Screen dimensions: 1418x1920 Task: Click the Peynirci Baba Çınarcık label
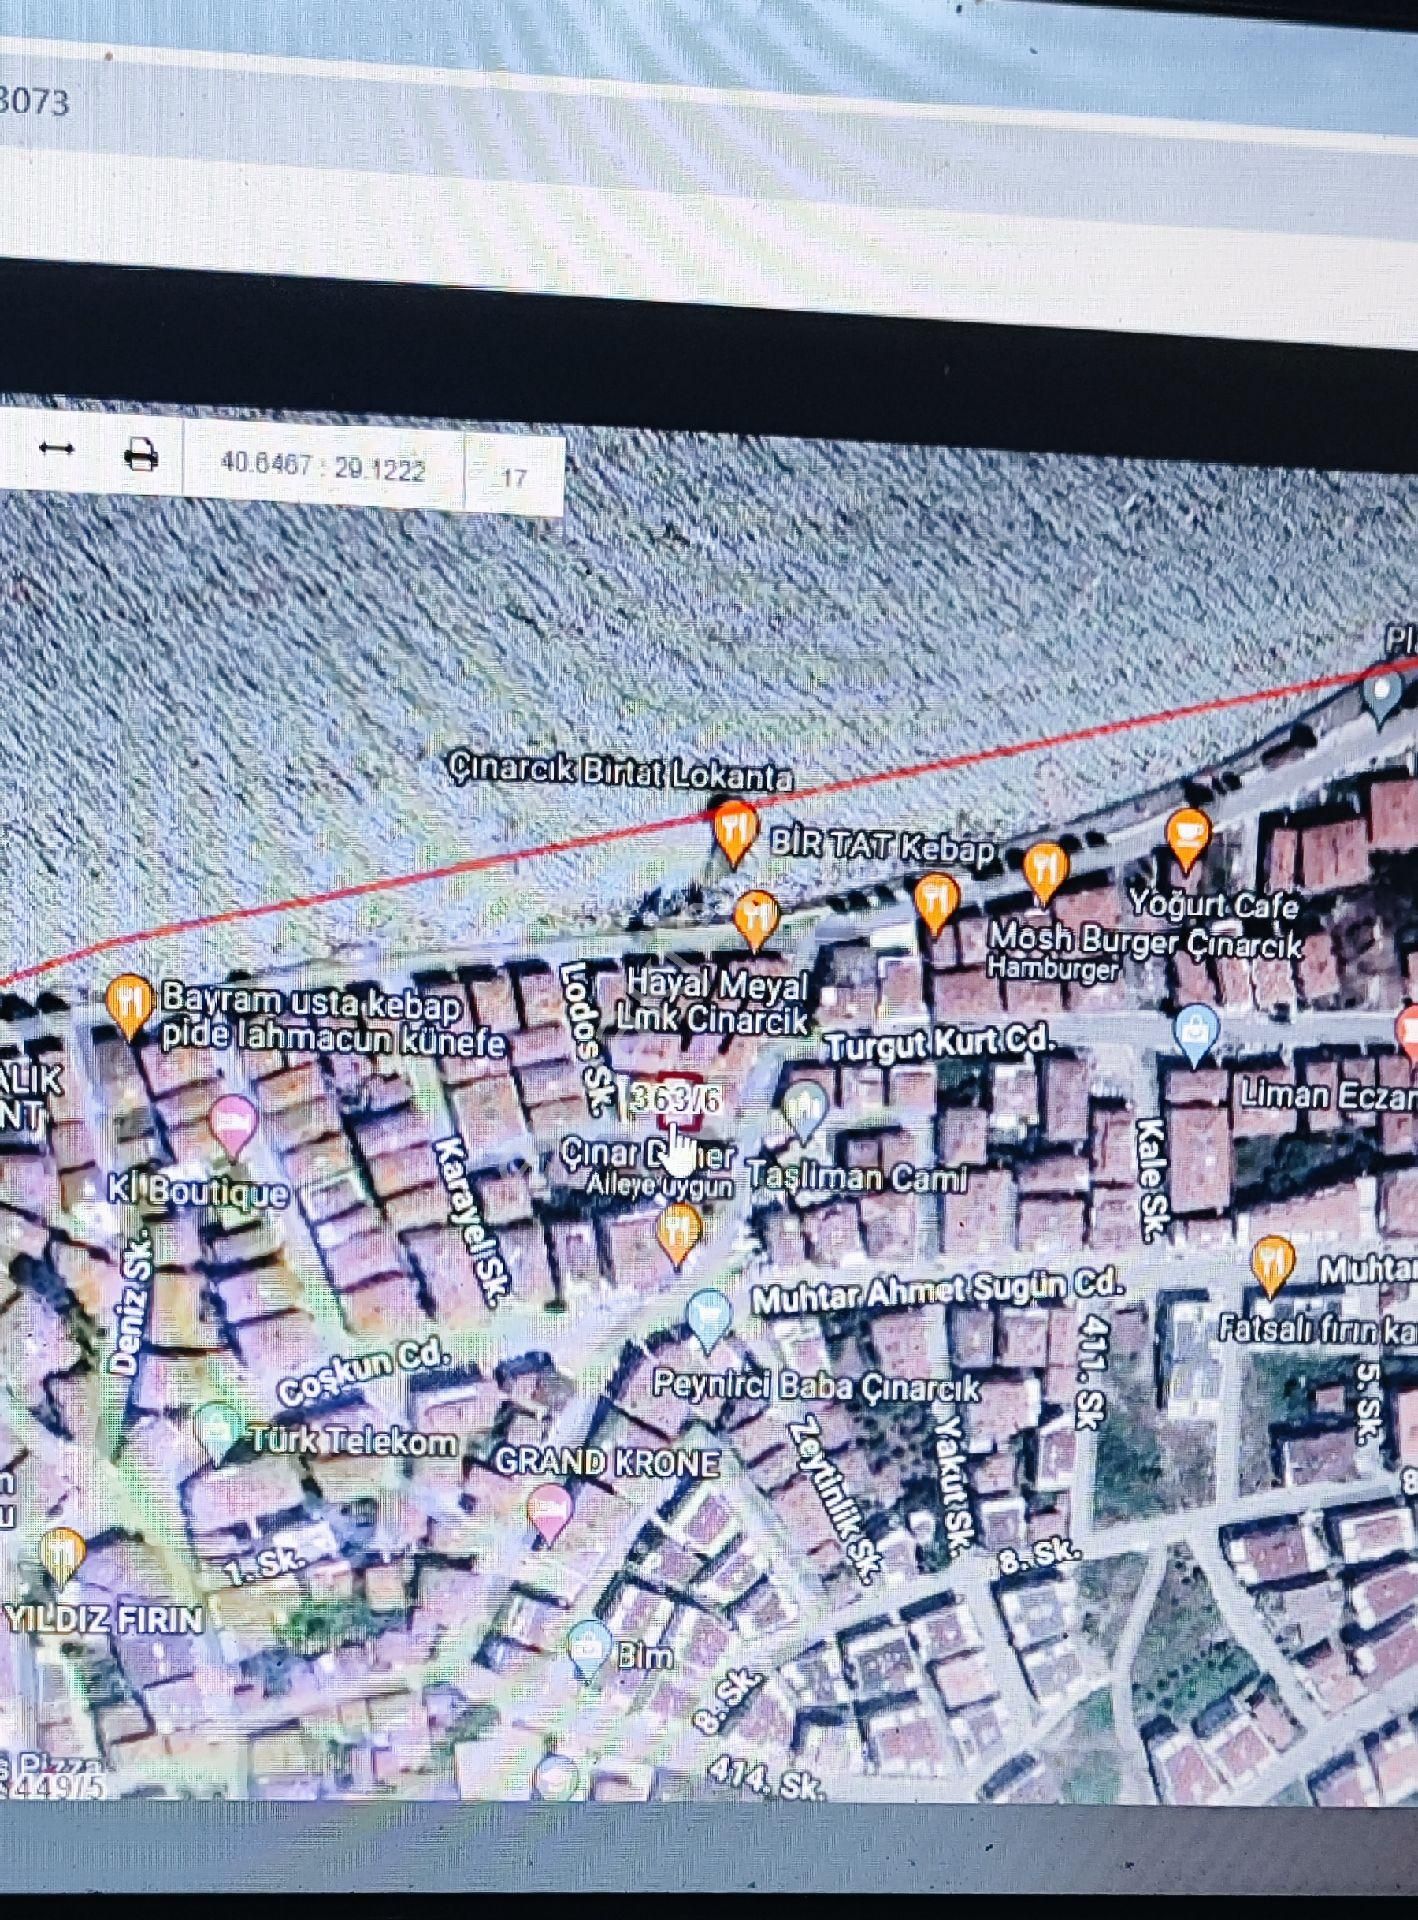pos(816,1386)
